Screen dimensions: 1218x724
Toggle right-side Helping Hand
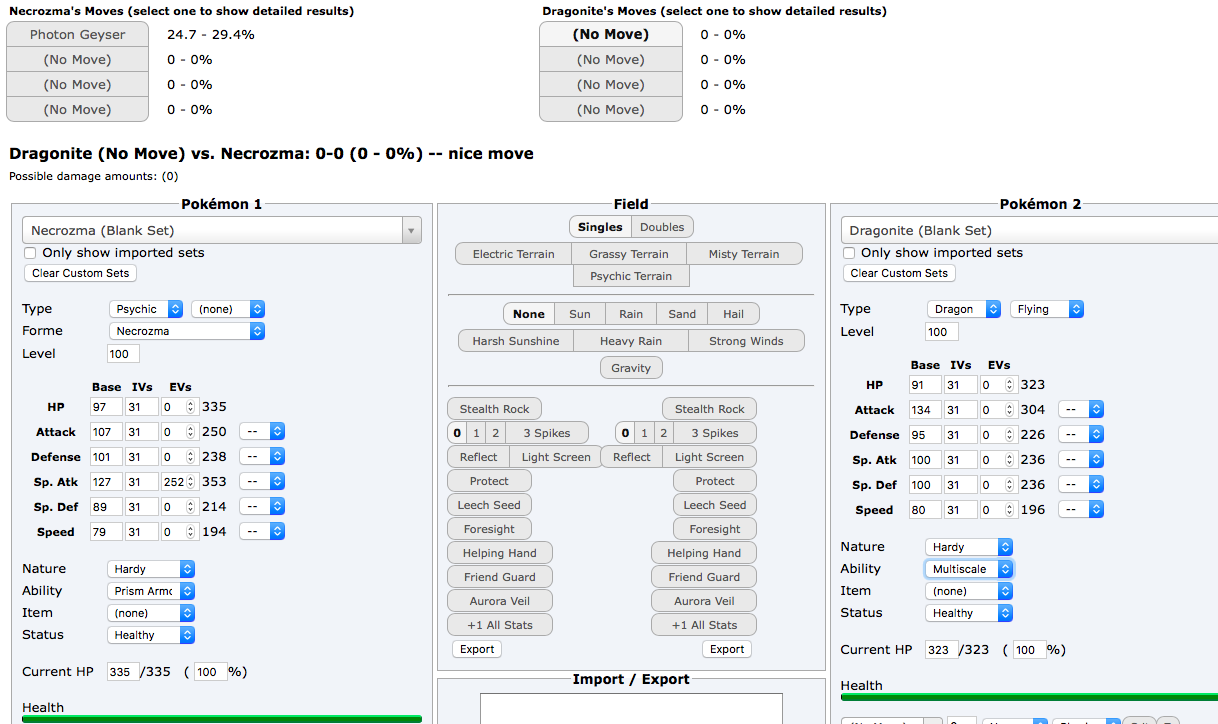coord(704,553)
